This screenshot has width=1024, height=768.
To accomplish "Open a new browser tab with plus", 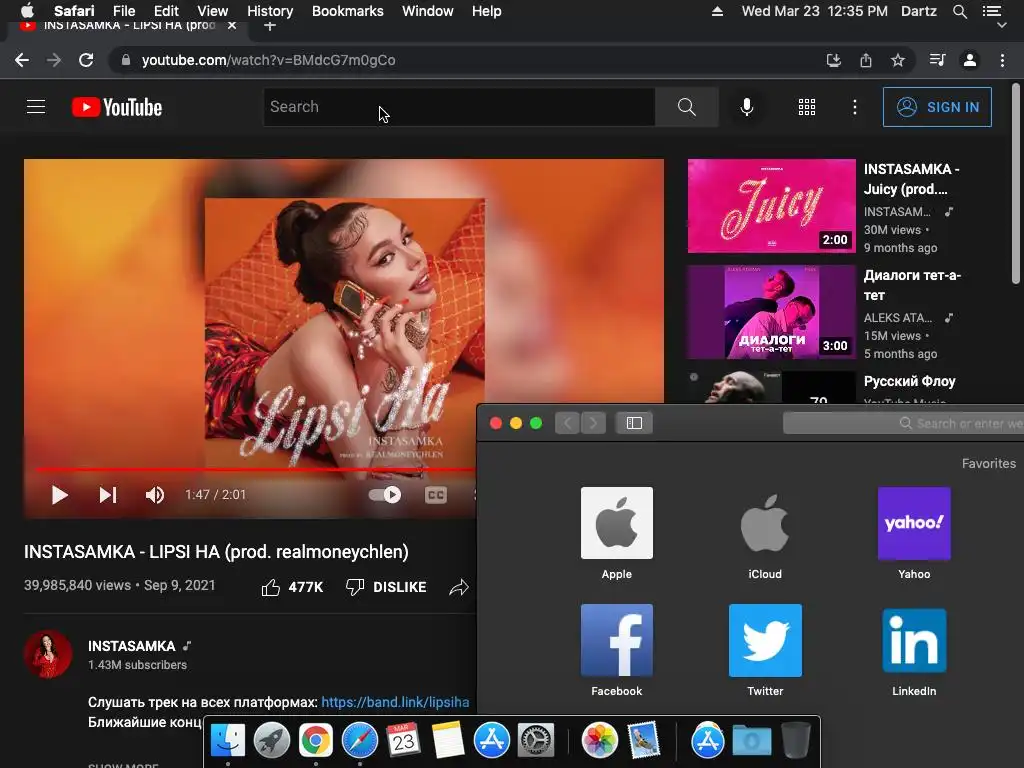I will (270, 26).
